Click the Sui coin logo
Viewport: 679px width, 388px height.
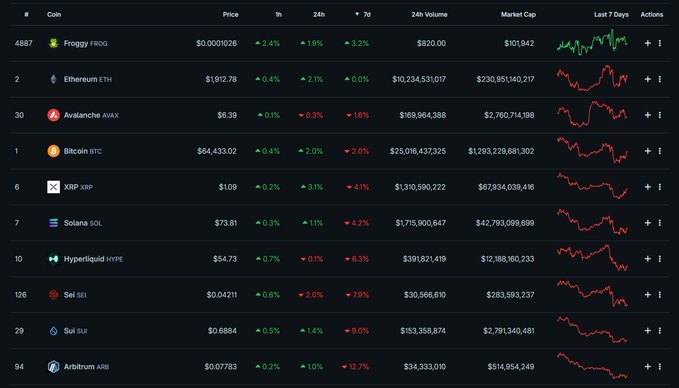coord(53,330)
